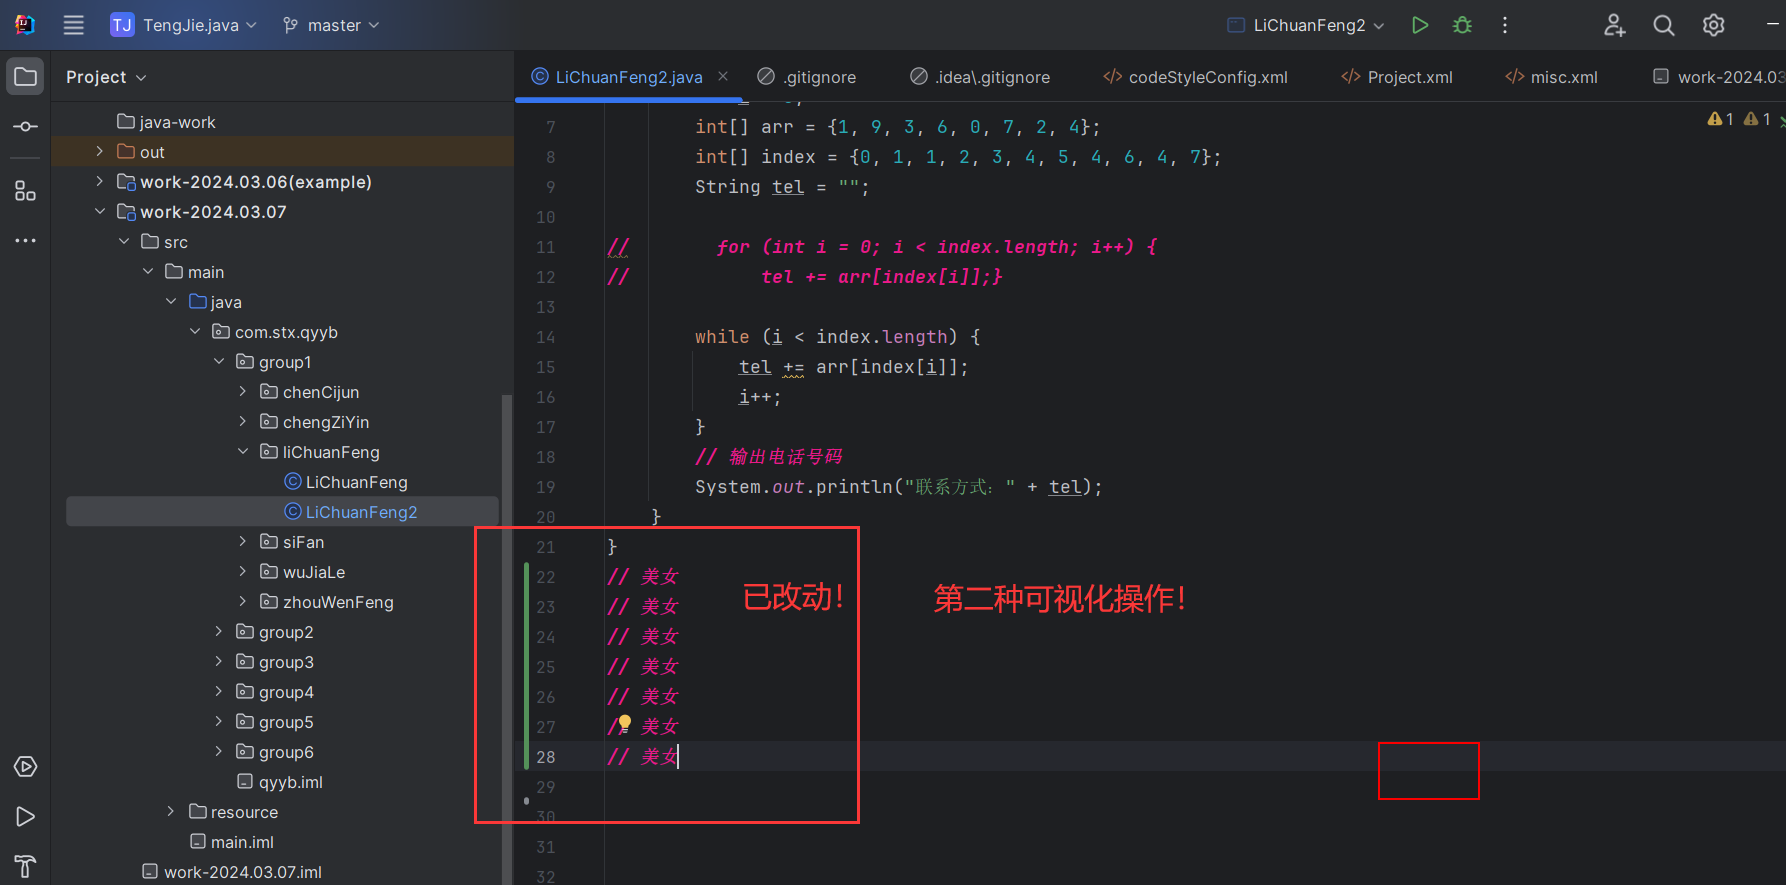Expand the resource folder
Viewport: 1786px width, 885px height.
pos(171,811)
